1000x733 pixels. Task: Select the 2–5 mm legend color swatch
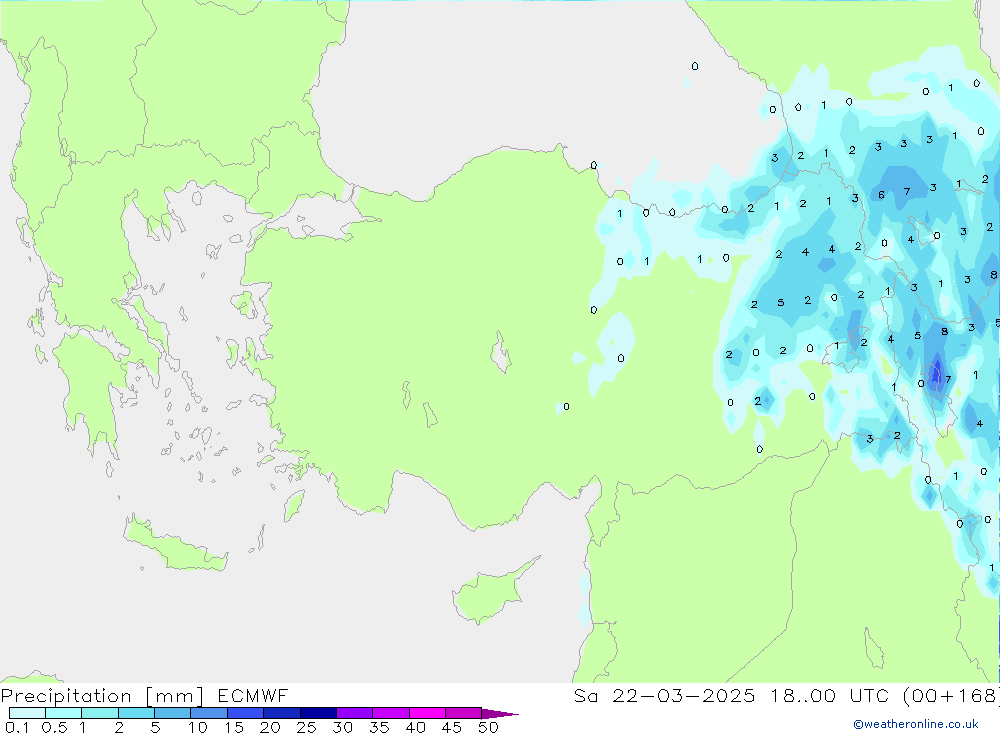(x=136, y=713)
